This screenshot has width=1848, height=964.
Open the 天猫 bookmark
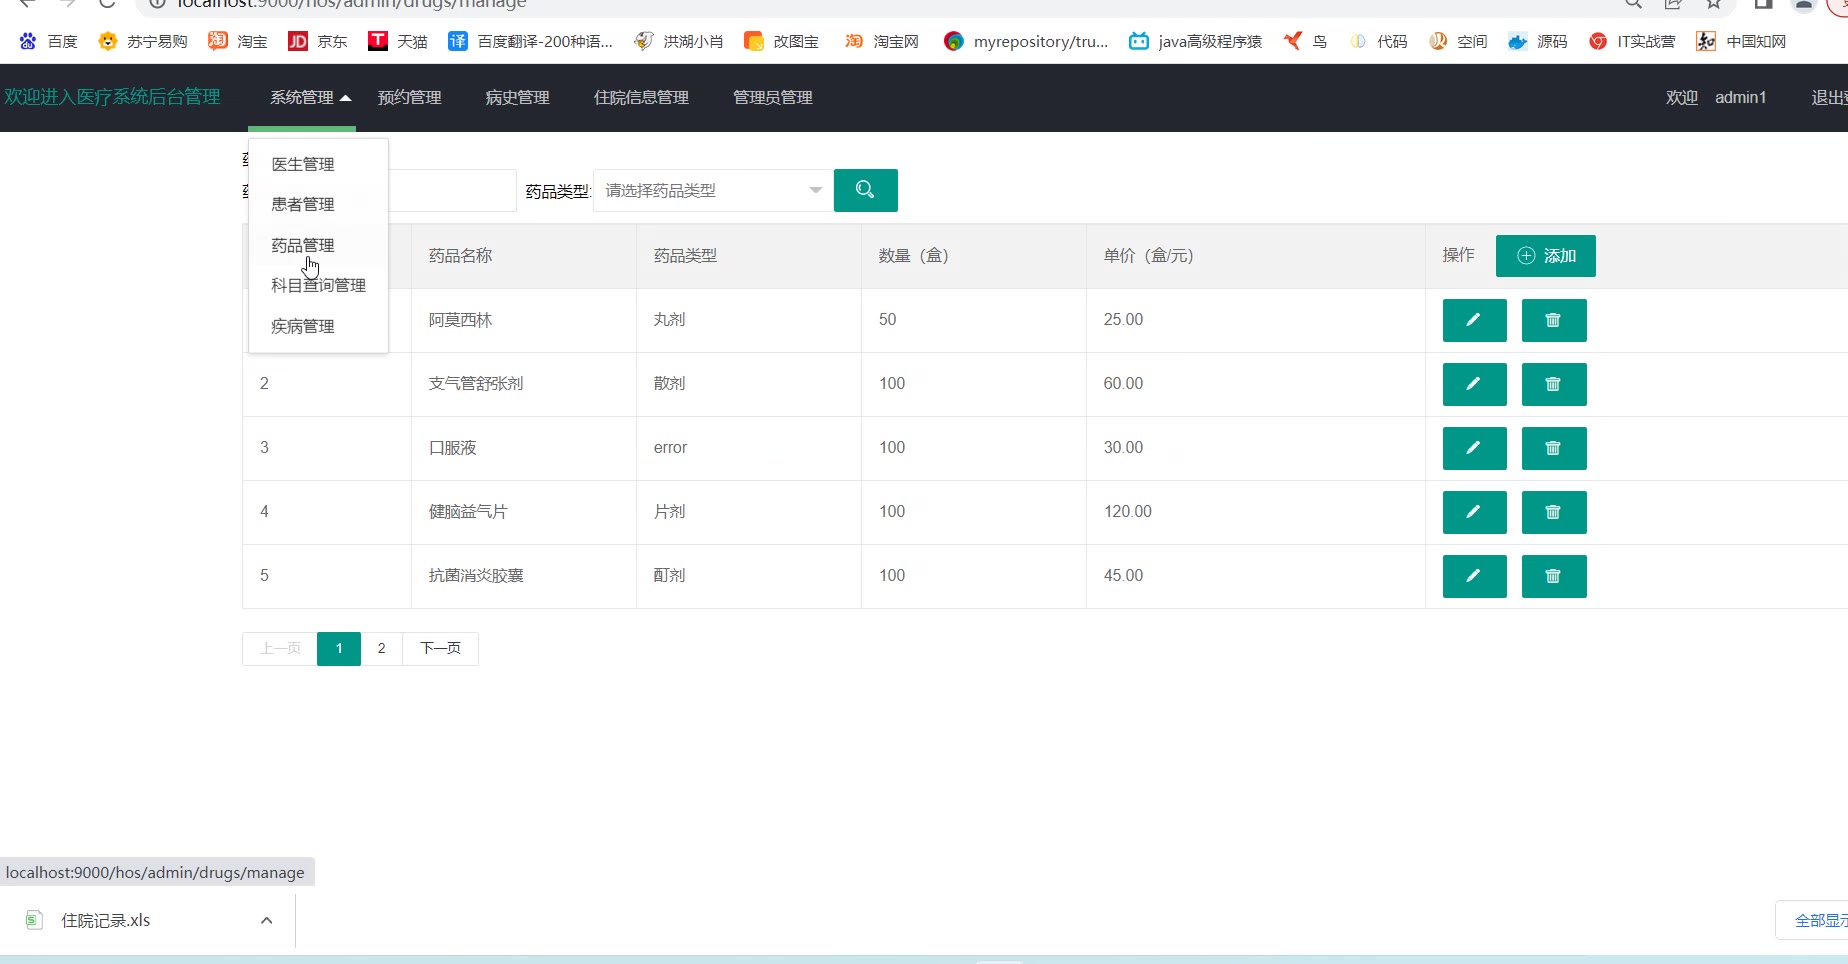pos(397,41)
